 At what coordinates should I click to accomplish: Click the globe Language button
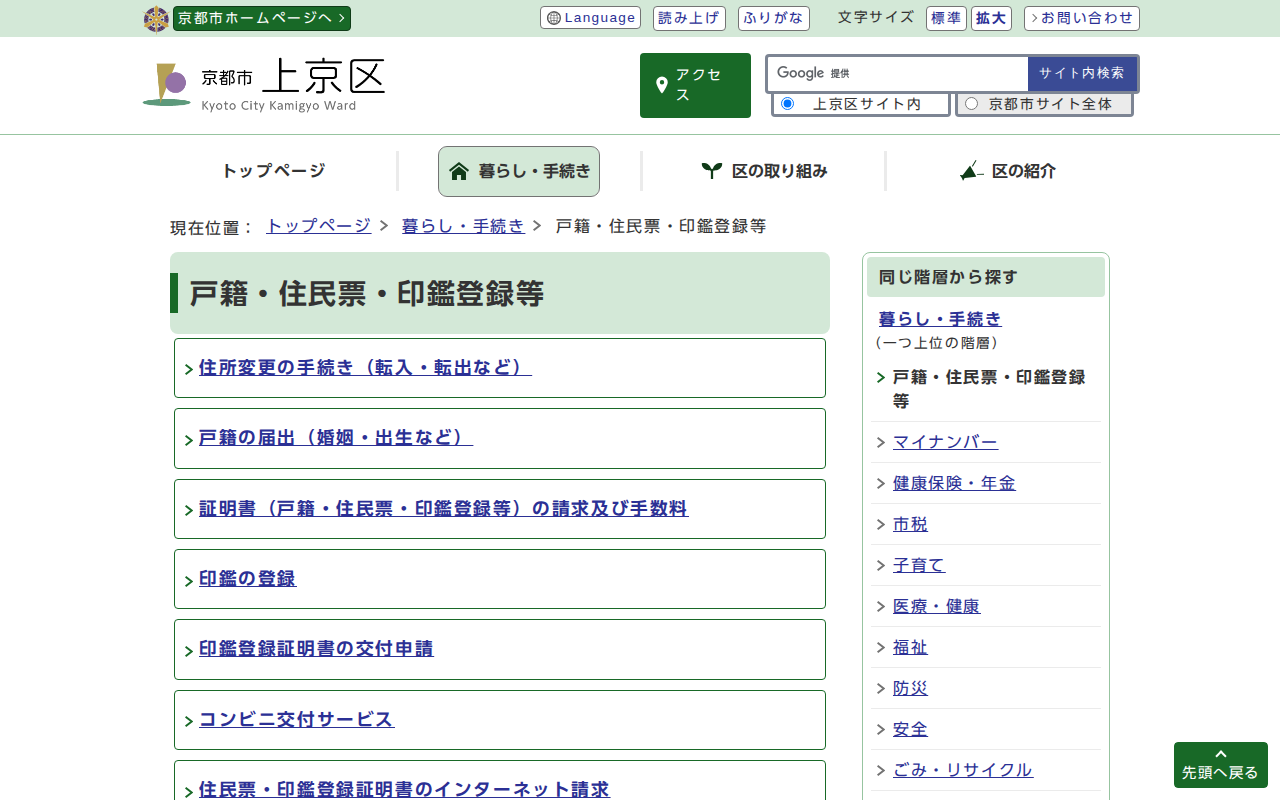(x=590, y=18)
